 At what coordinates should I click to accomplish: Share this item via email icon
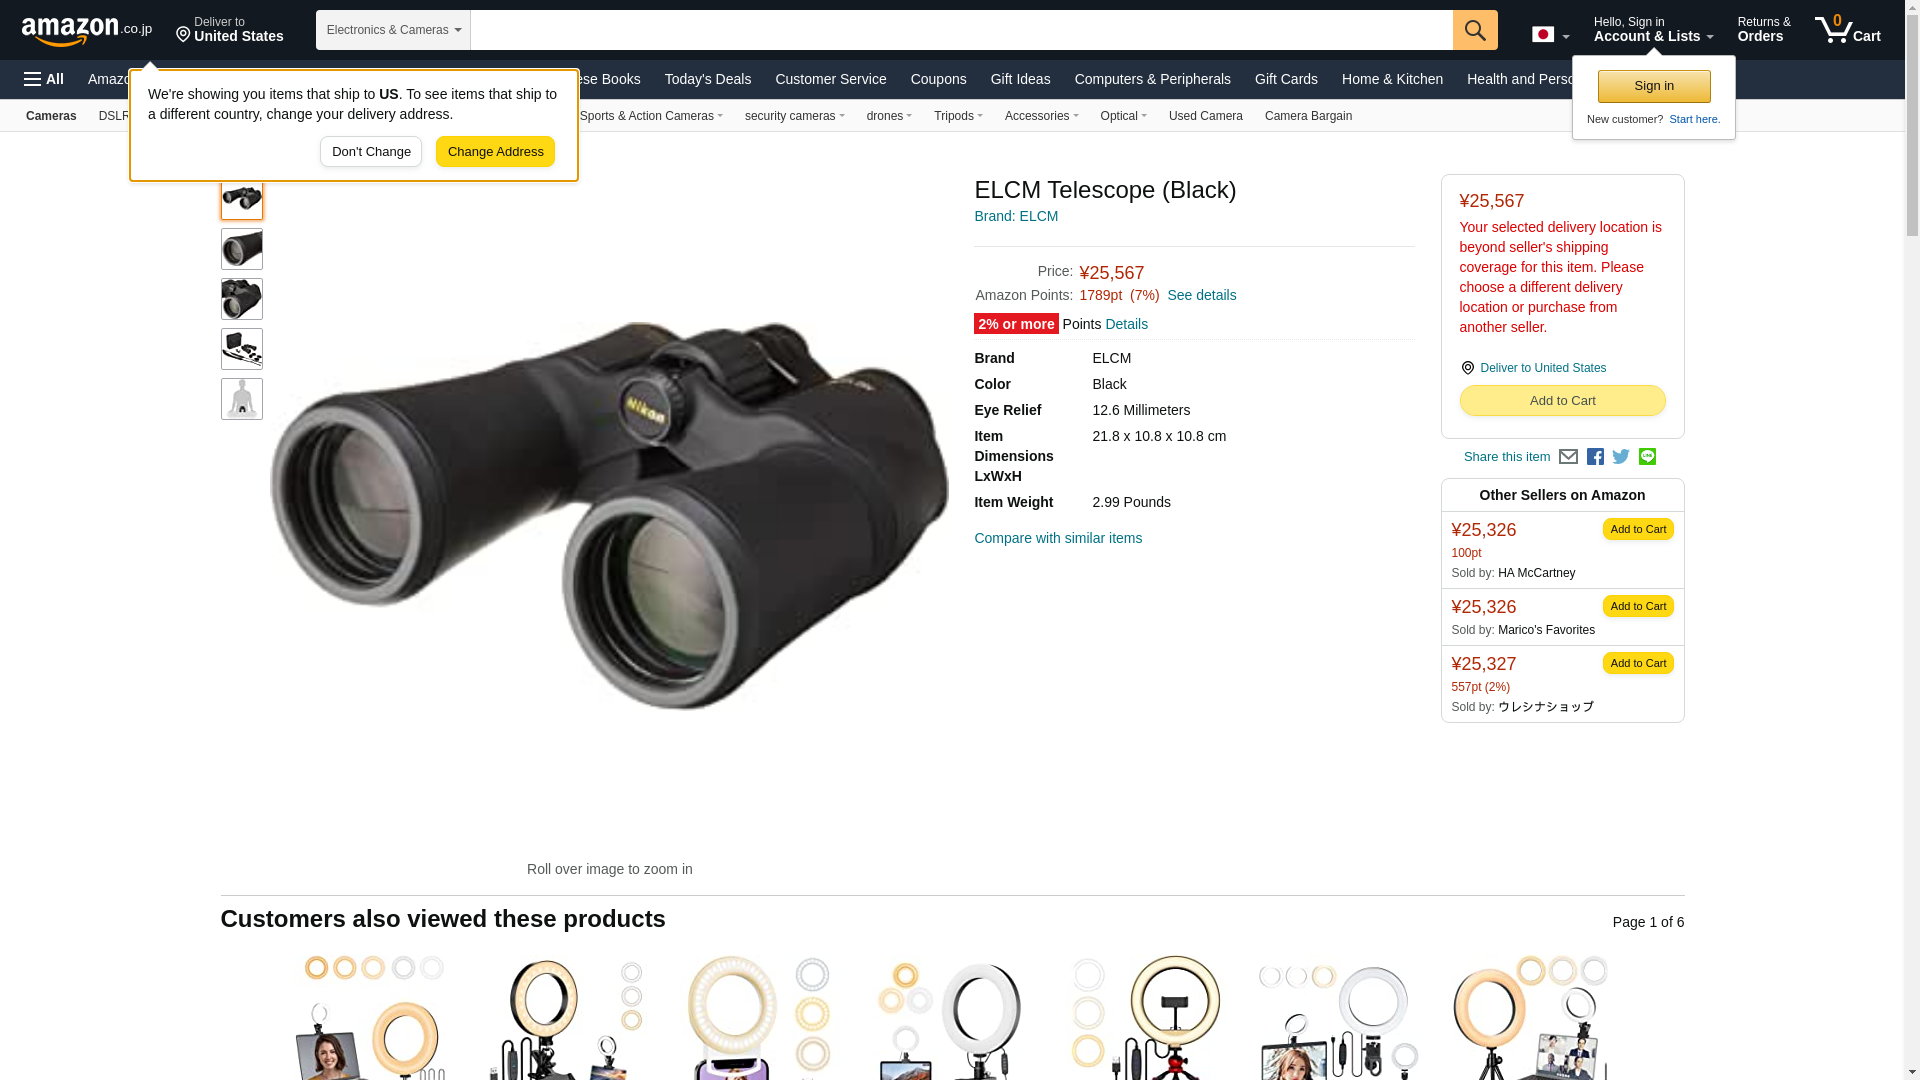pos(1568,457)
